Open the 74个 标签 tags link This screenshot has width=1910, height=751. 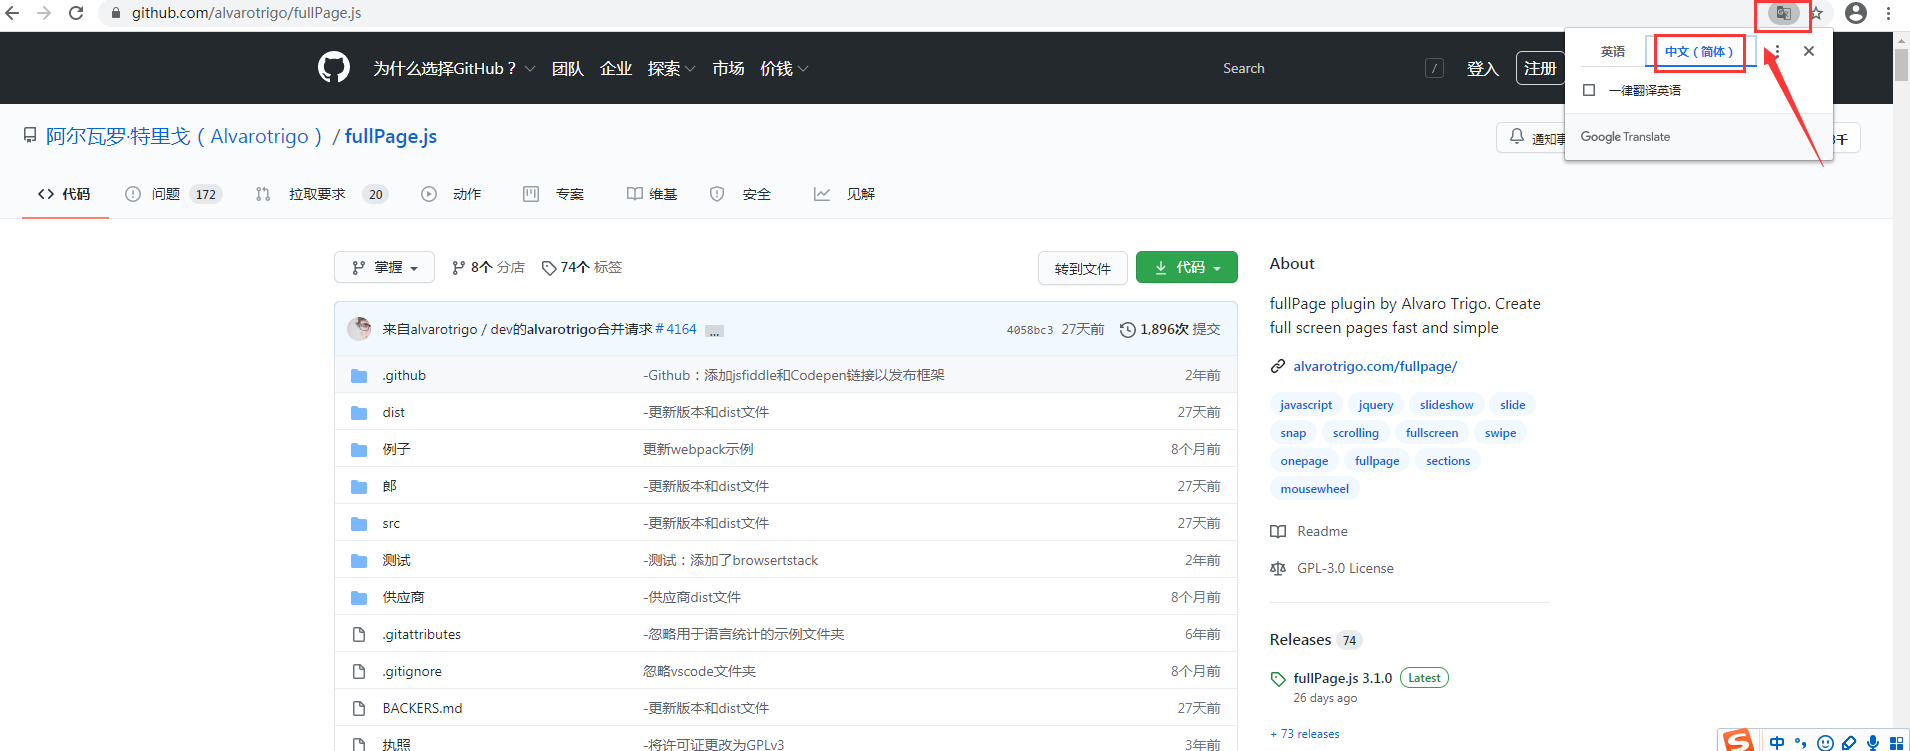click(x=582, y=267)
